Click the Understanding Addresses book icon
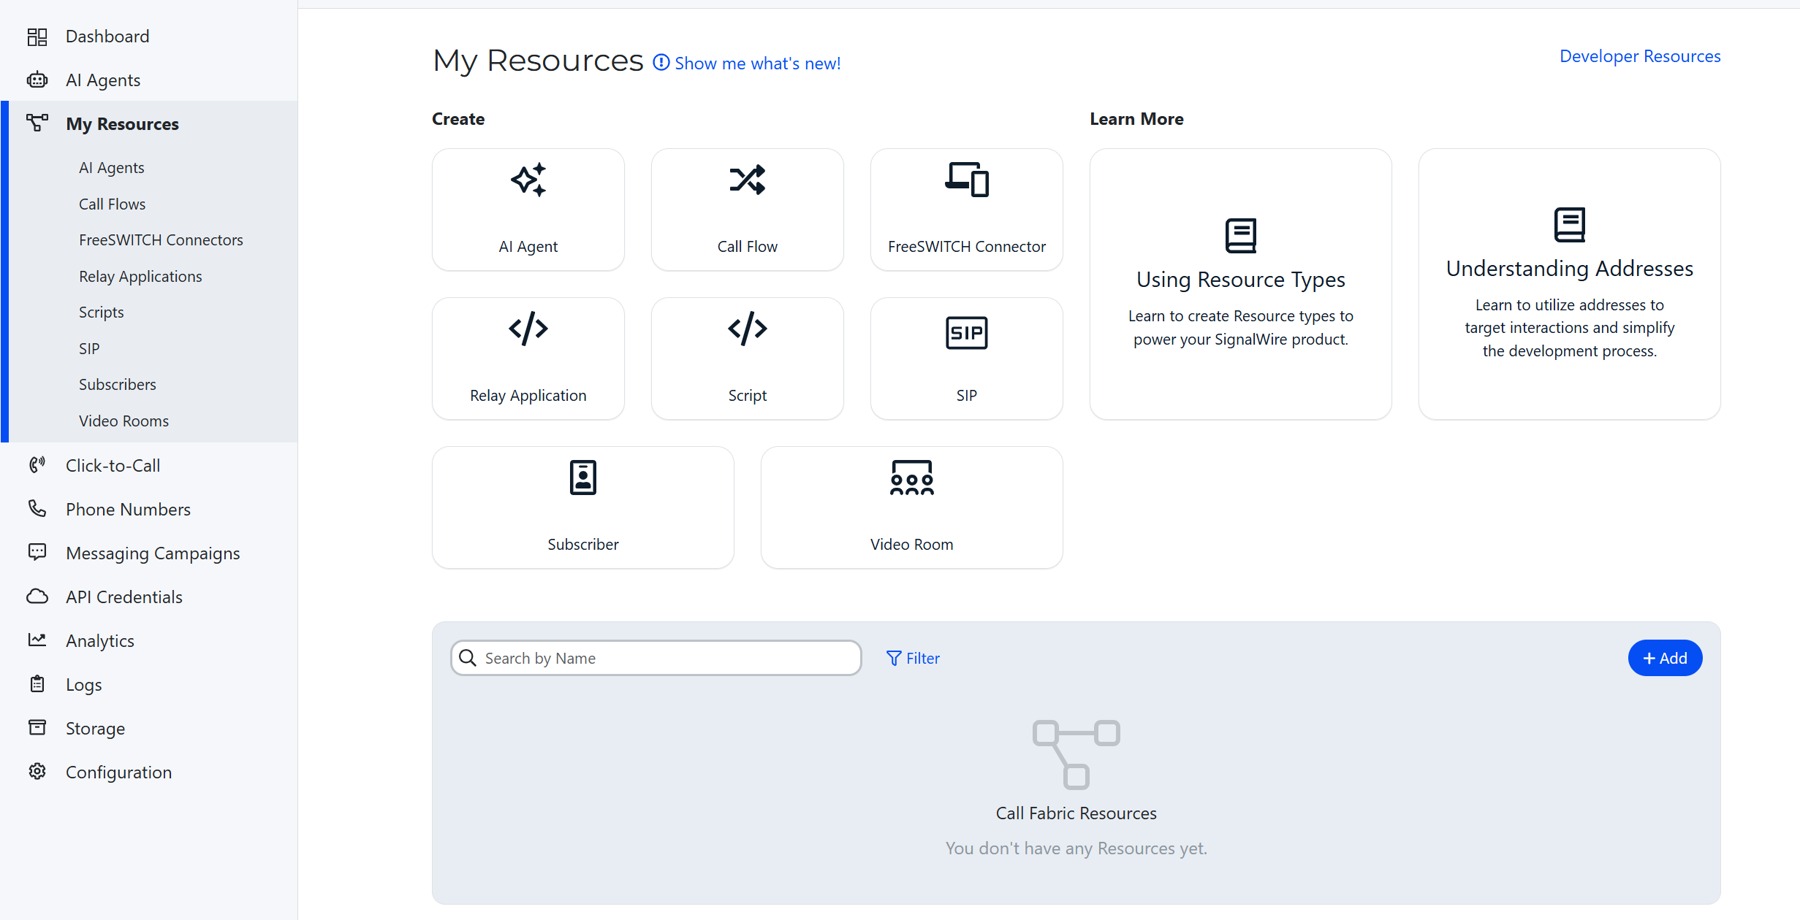Image resolution: width=1800 pixels, height=920 pixels. point(1570,225)
